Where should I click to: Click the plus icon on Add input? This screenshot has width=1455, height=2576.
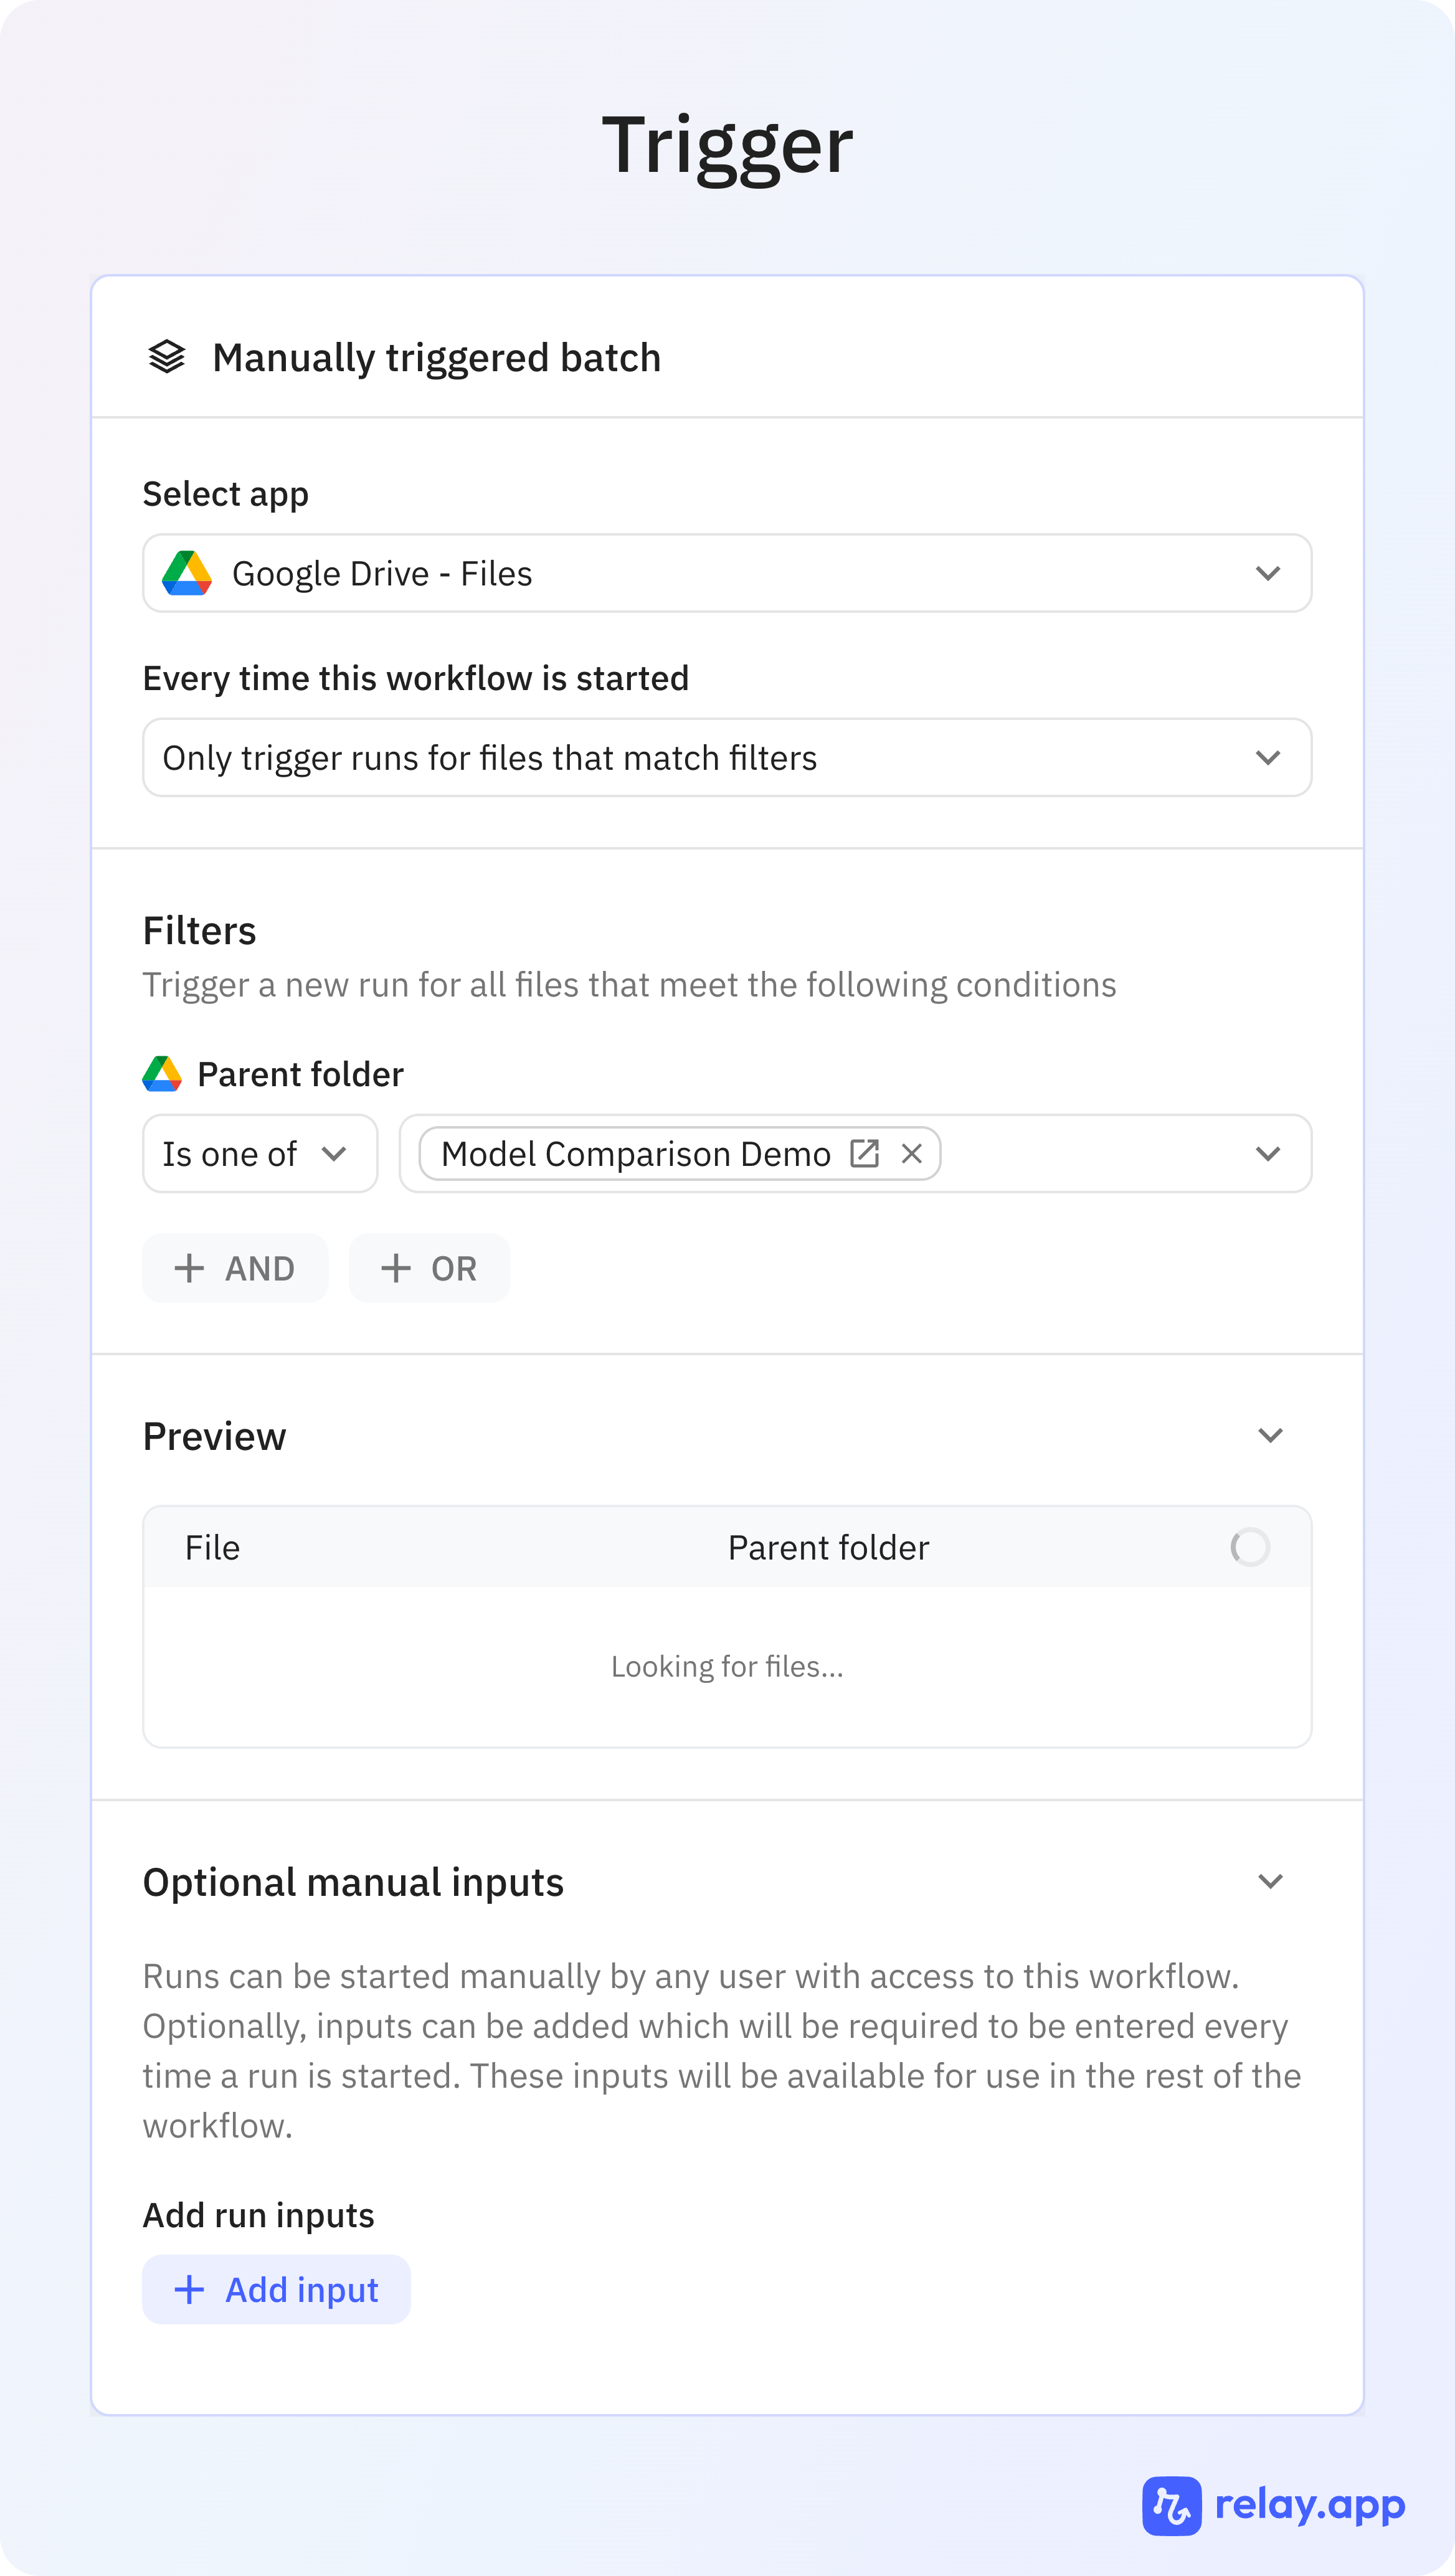(189, 2289)
